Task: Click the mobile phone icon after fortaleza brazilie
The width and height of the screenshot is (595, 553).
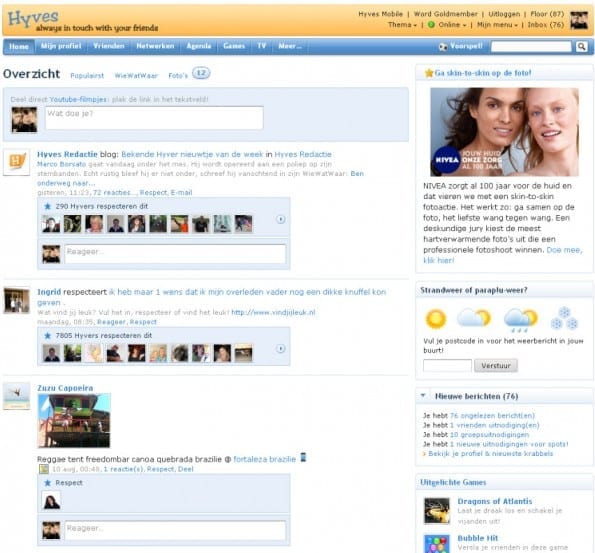Action: point(303,457)
